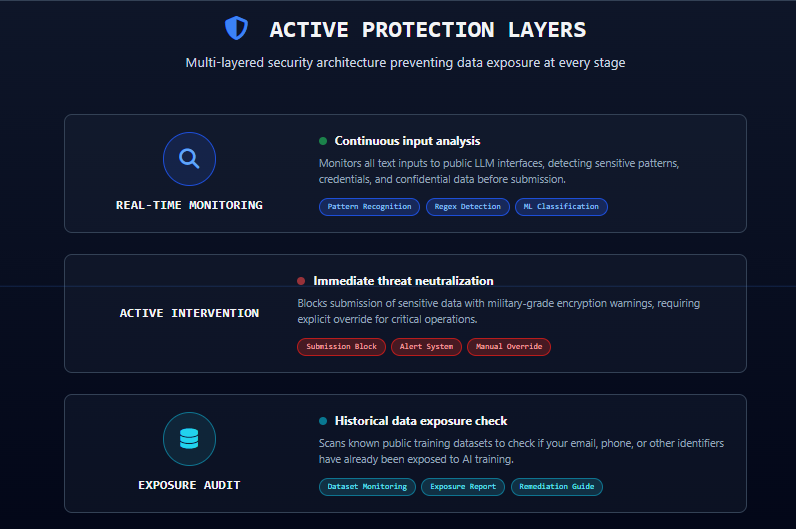Select the Submission Block tag
The width and height of the screenshot is (796, 529).
pyautogui.click(x=341, y=347)
